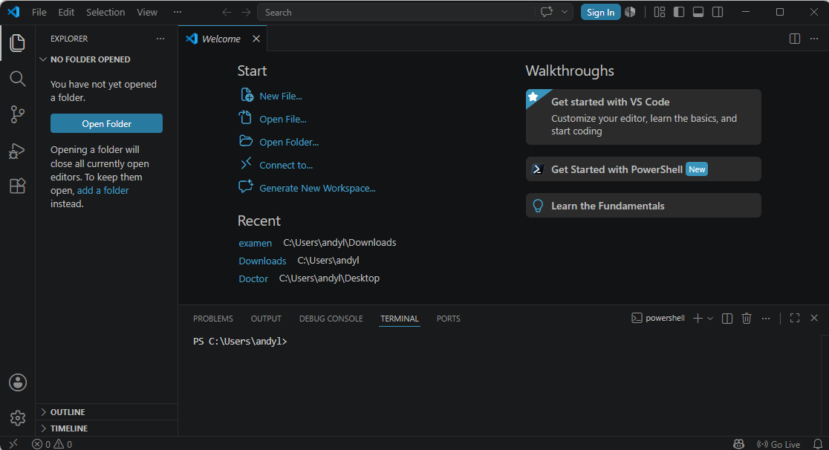Open the File menu
The image size is (829, 450).
39,12
